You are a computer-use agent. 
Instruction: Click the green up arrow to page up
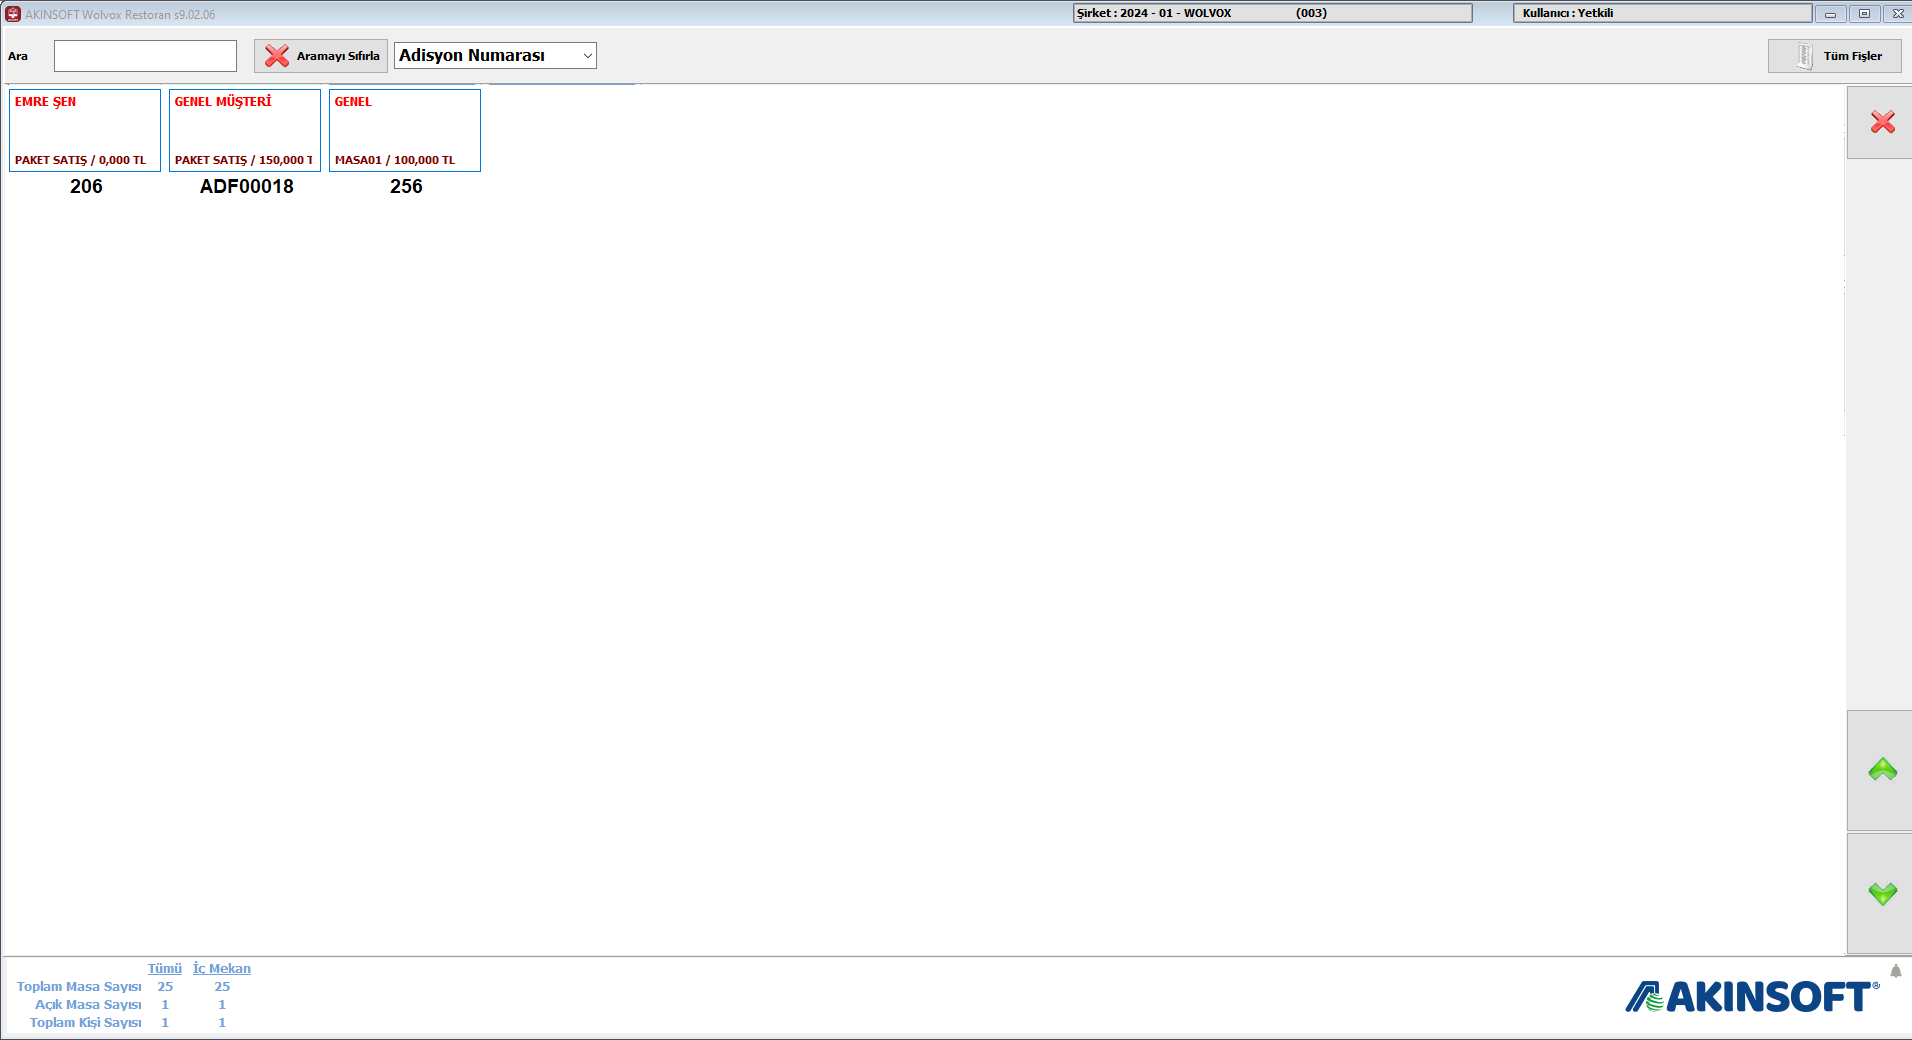tap(1882, 770)
